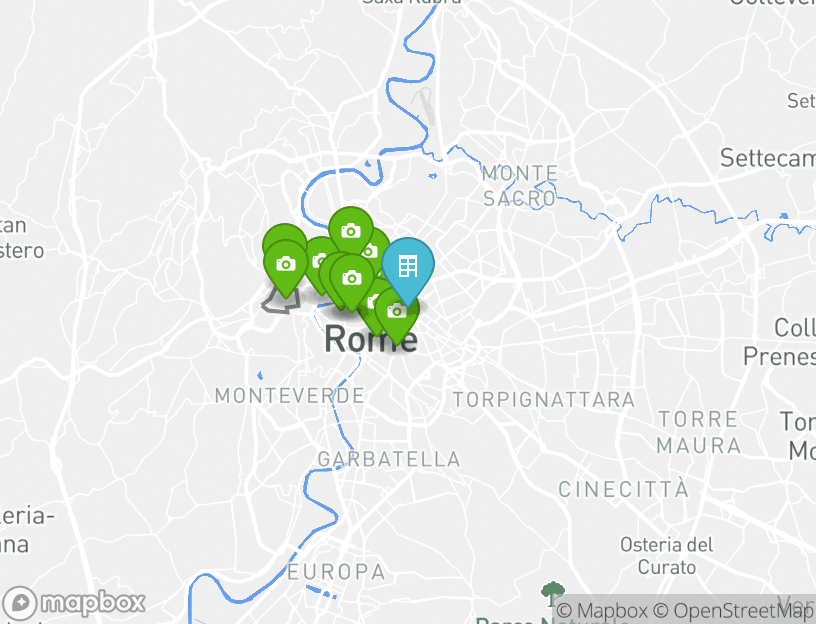This screenshot has width=816, height=624.
Task: Click the westernmost front camera marker near the Vatican outline
Action: tap(286, 264)
